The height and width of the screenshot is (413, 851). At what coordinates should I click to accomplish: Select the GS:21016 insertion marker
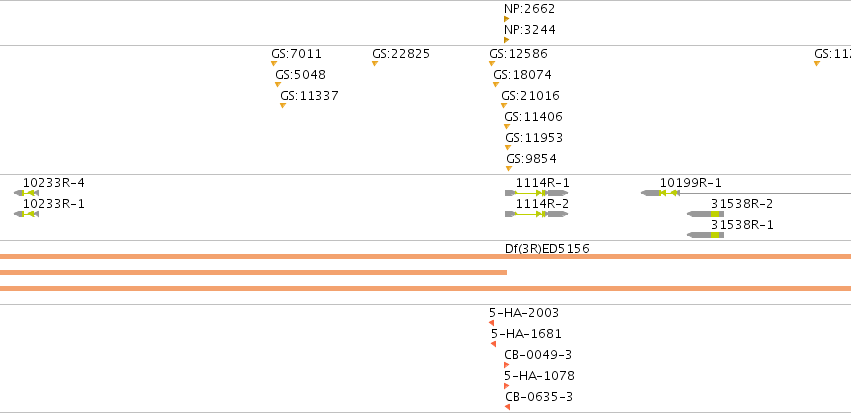pos(504,106)
